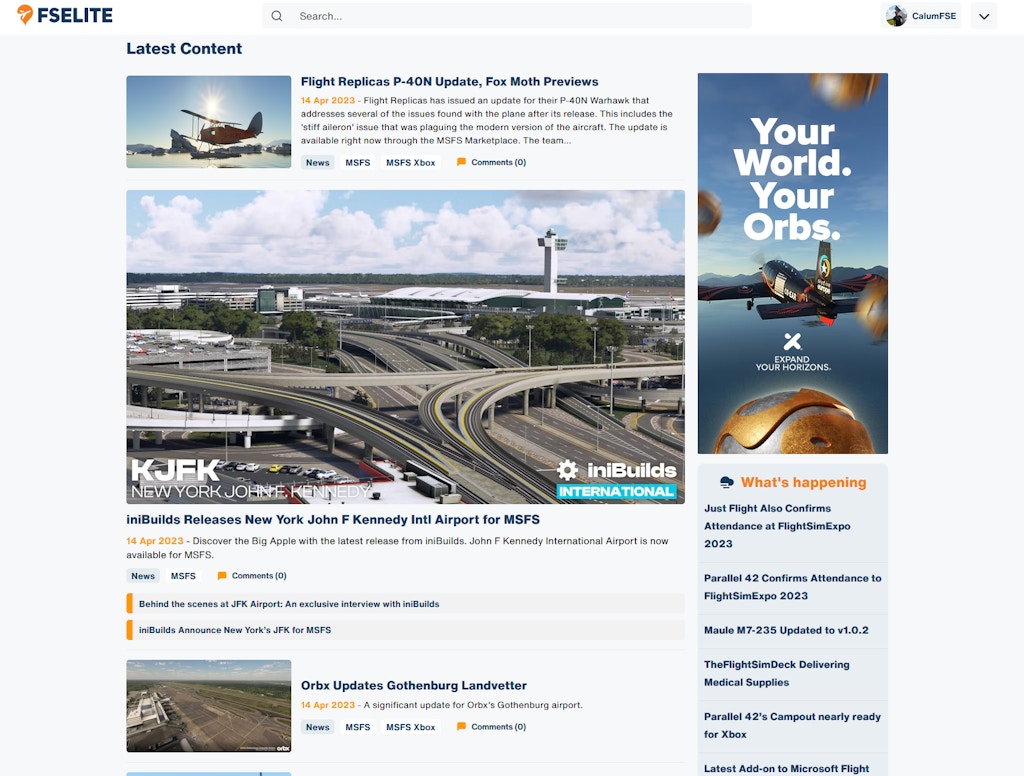
Task: Select MSFS Xbox tag on P-40N article
Action: (x=411, y=162)
